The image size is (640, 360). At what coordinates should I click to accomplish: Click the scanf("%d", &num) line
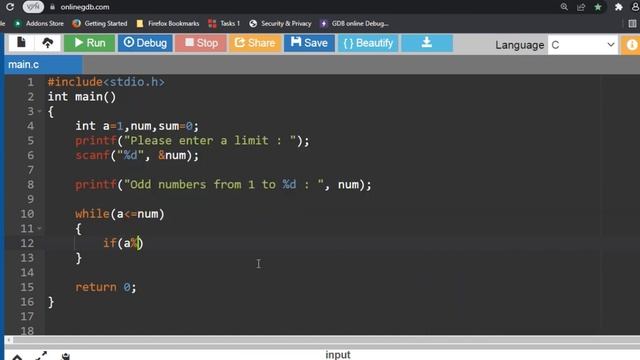[137, 156]
